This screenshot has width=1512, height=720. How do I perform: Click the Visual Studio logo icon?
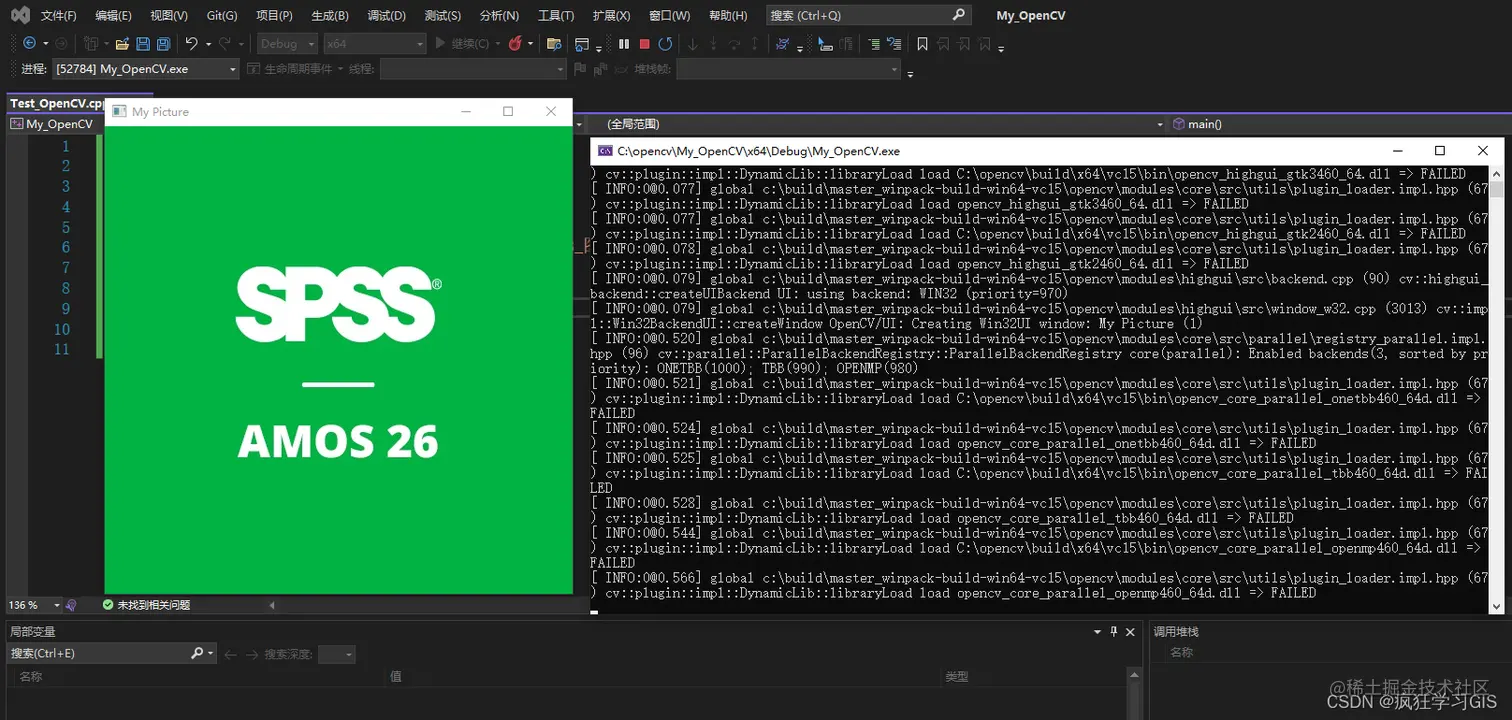pos(20,15)
